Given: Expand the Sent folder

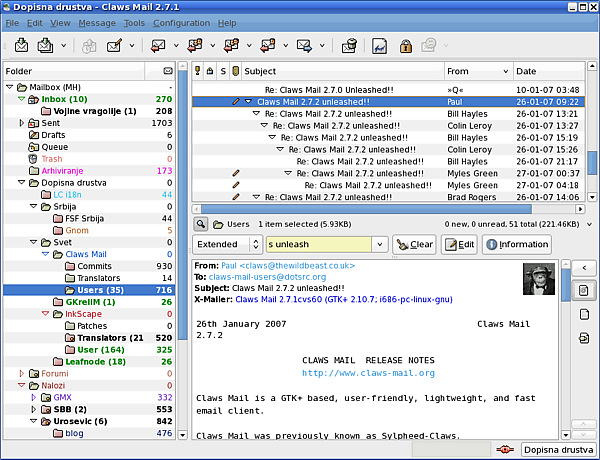Looking at the screenshot, I should click(22, 123).
